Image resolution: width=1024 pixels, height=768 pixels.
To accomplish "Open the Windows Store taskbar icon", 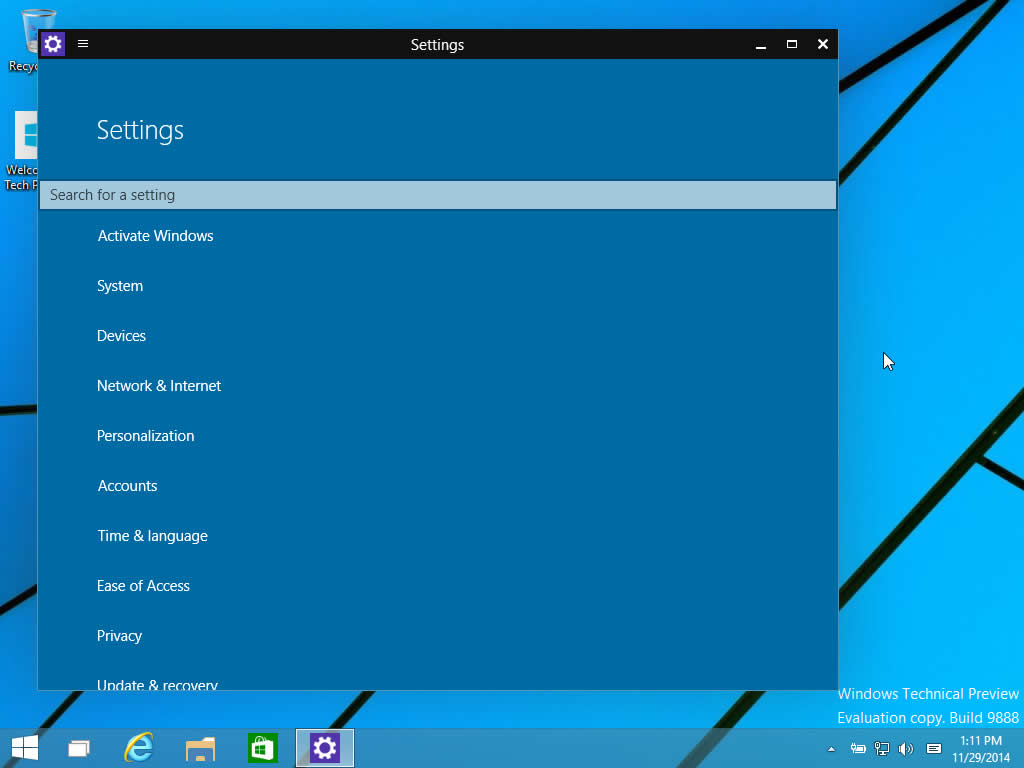I will [x=263, y=748].
